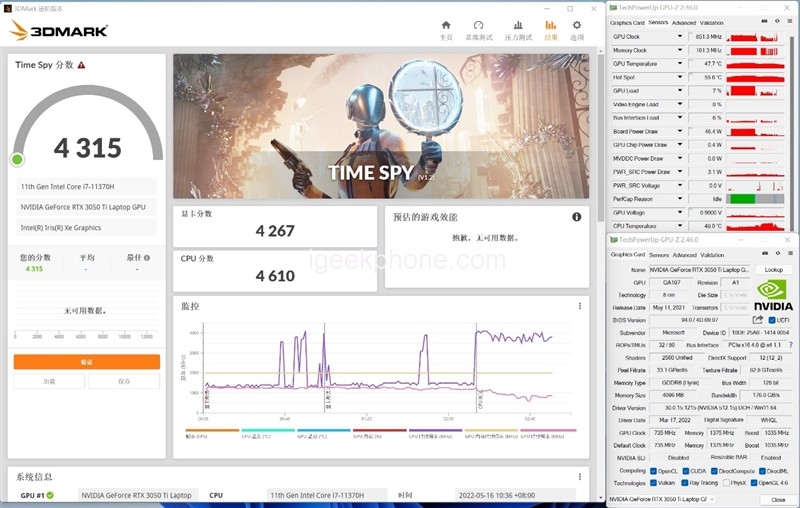Toggle the Ray Tracing checkbox

tap(686, 482)
